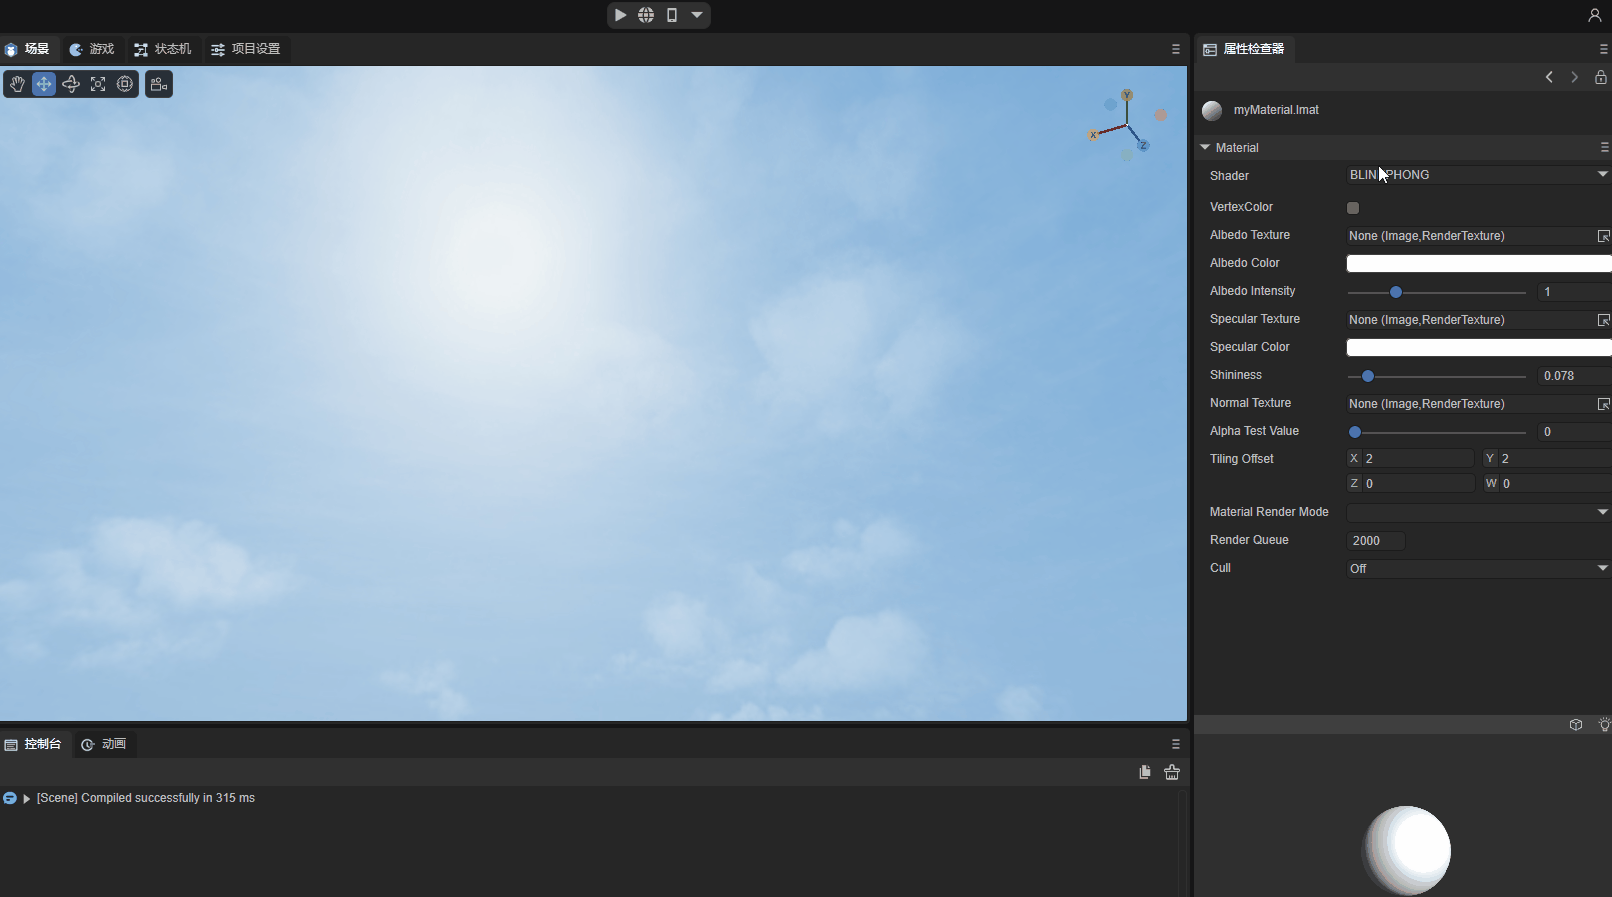This screenshot has width=1612, height=897.
Task: Click the Render Queue input field
Action: pos(1375,541)
